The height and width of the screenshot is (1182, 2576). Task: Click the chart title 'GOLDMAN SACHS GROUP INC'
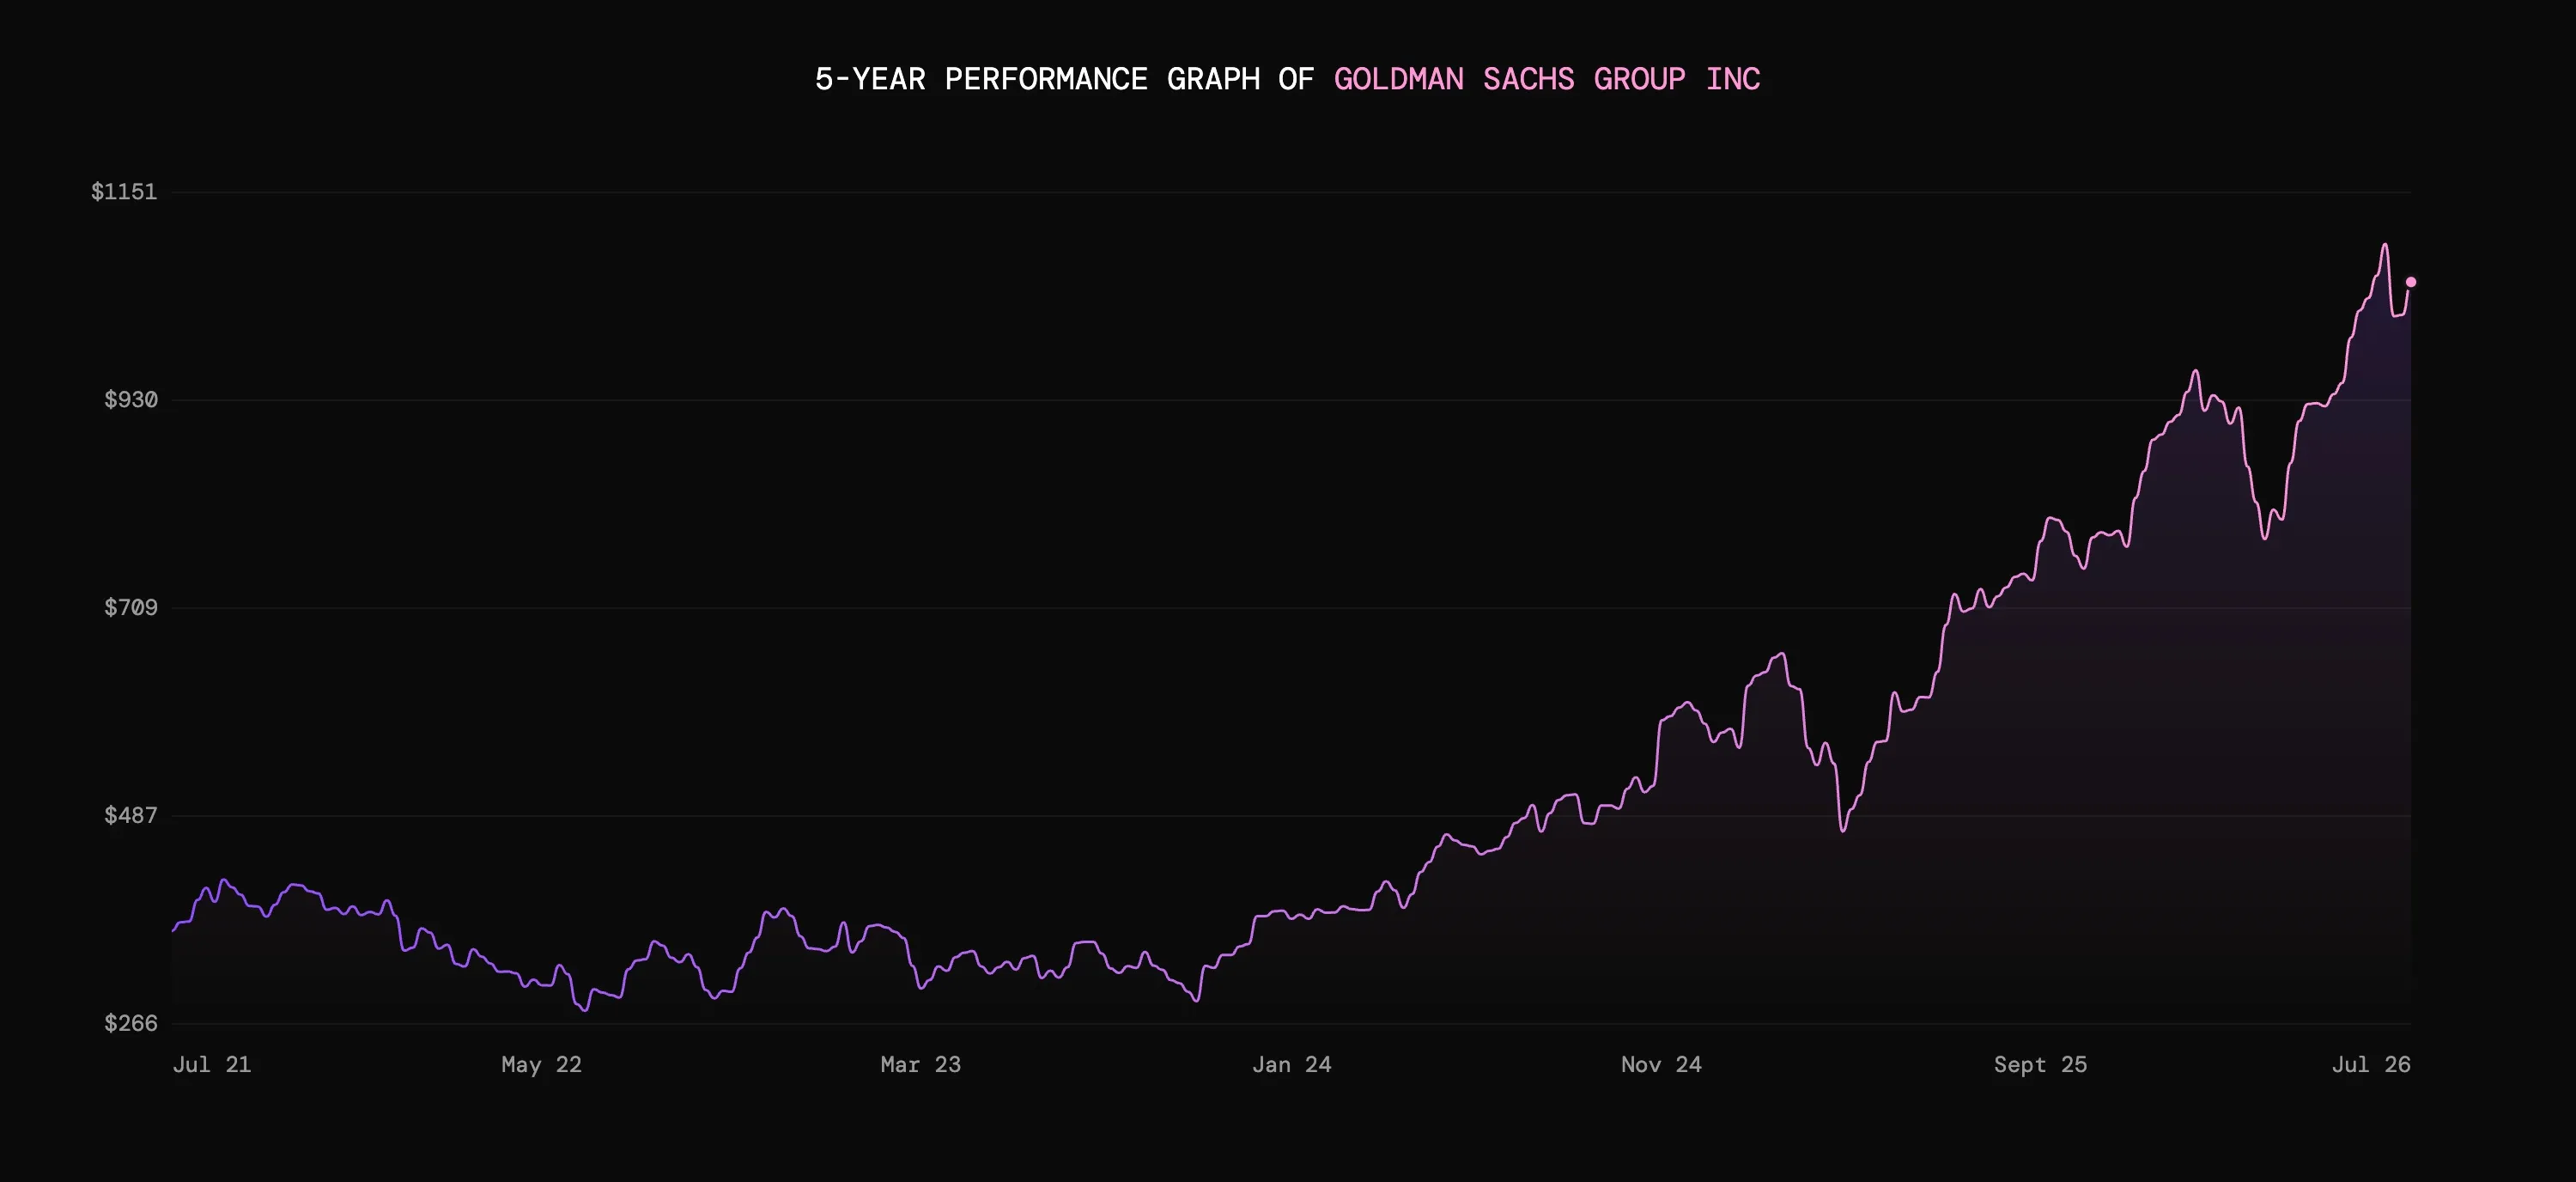[1547, 79]
